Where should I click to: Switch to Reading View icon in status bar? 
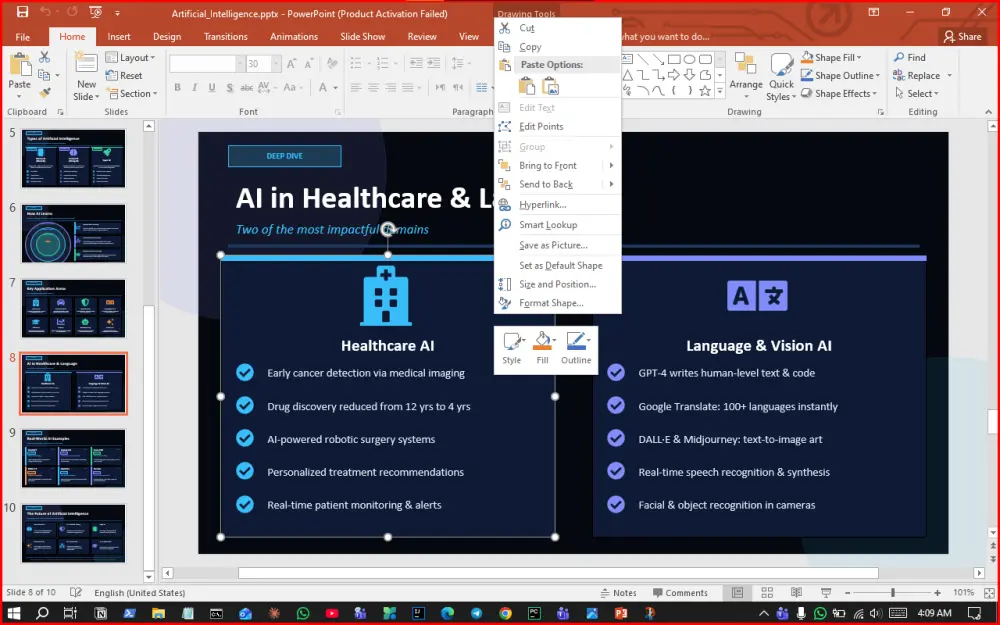coord(797,592)
